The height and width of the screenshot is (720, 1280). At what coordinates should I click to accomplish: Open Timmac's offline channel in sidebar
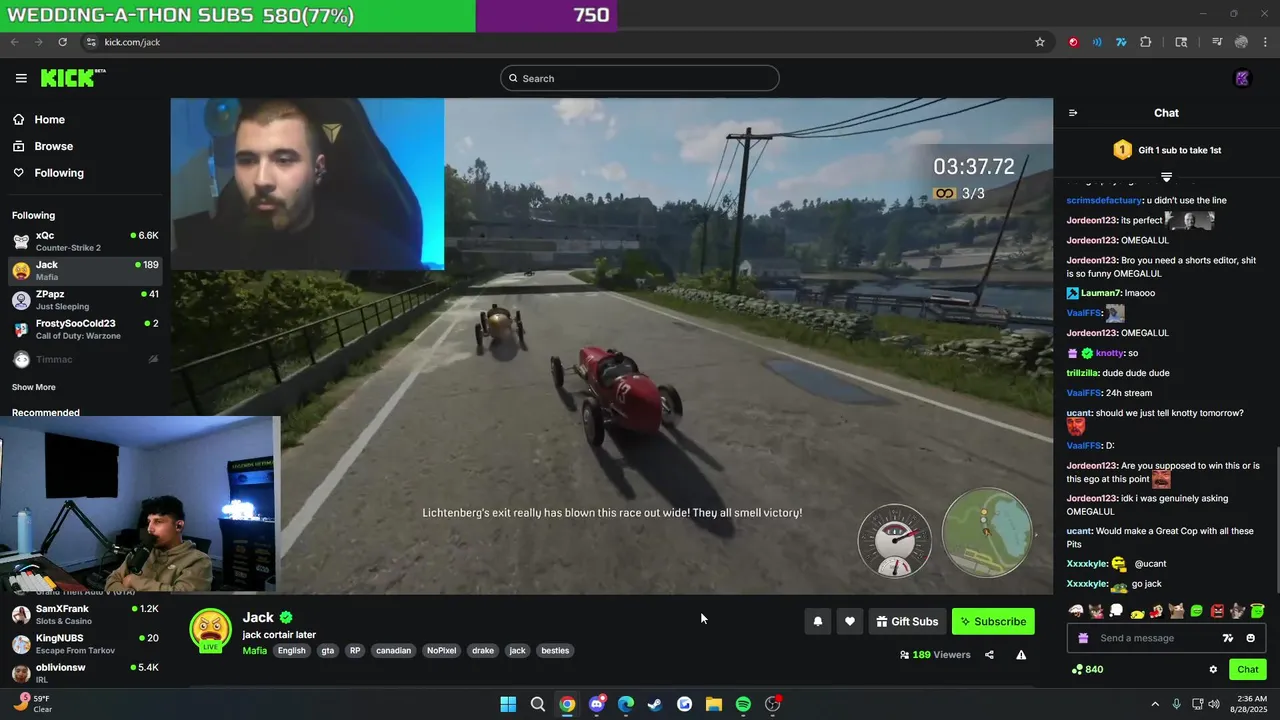click(85, 359)
